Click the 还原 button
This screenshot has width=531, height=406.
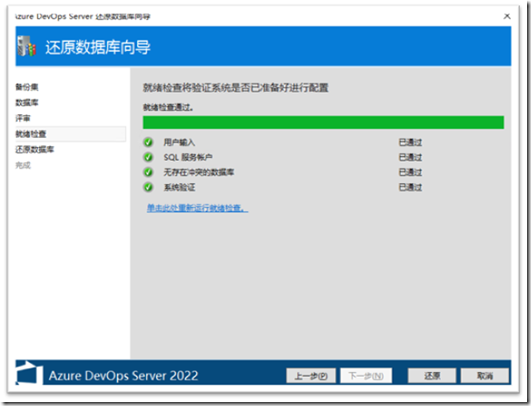coord(432,376)
